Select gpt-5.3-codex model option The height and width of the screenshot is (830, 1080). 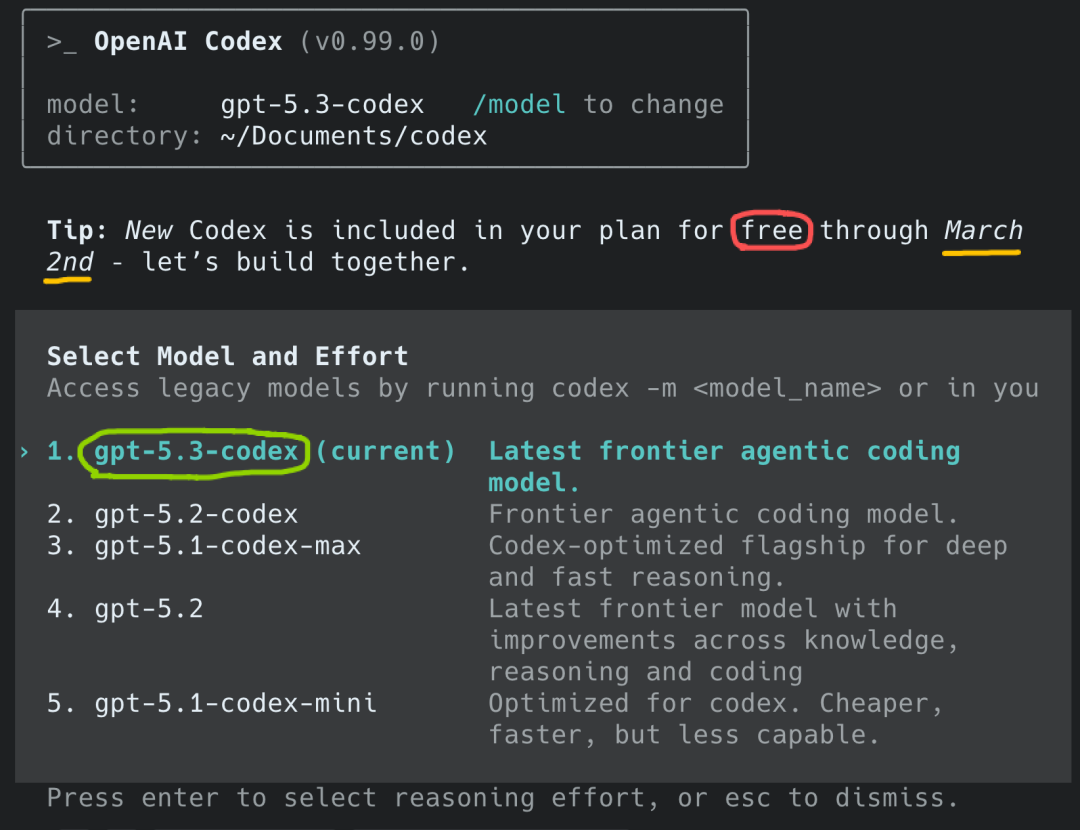coord(196,451)
